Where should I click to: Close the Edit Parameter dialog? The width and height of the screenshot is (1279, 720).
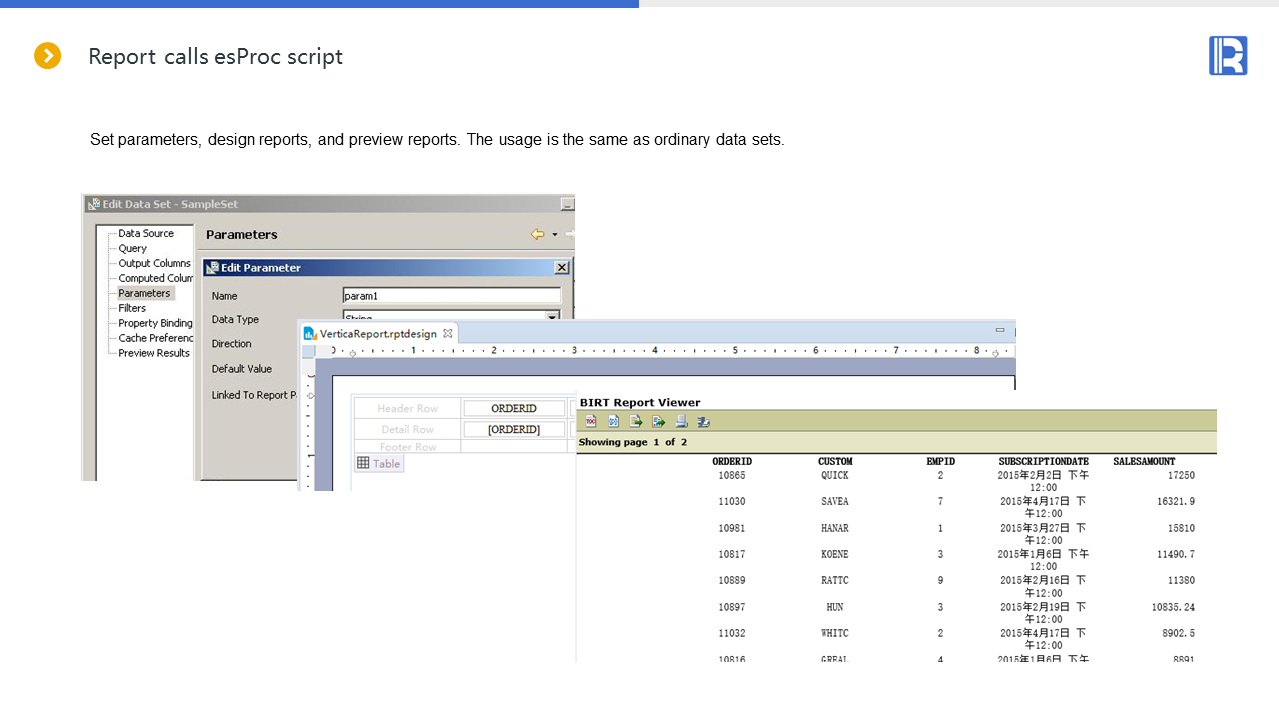[561, 267]
